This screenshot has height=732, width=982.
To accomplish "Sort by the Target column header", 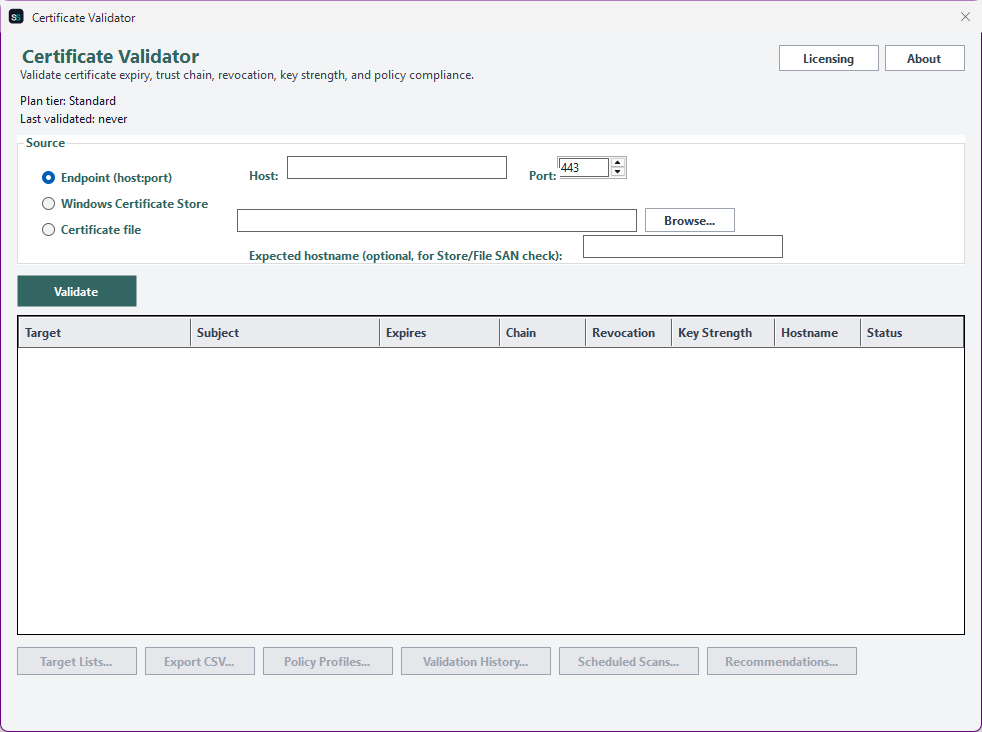I will tap(105, 332).
